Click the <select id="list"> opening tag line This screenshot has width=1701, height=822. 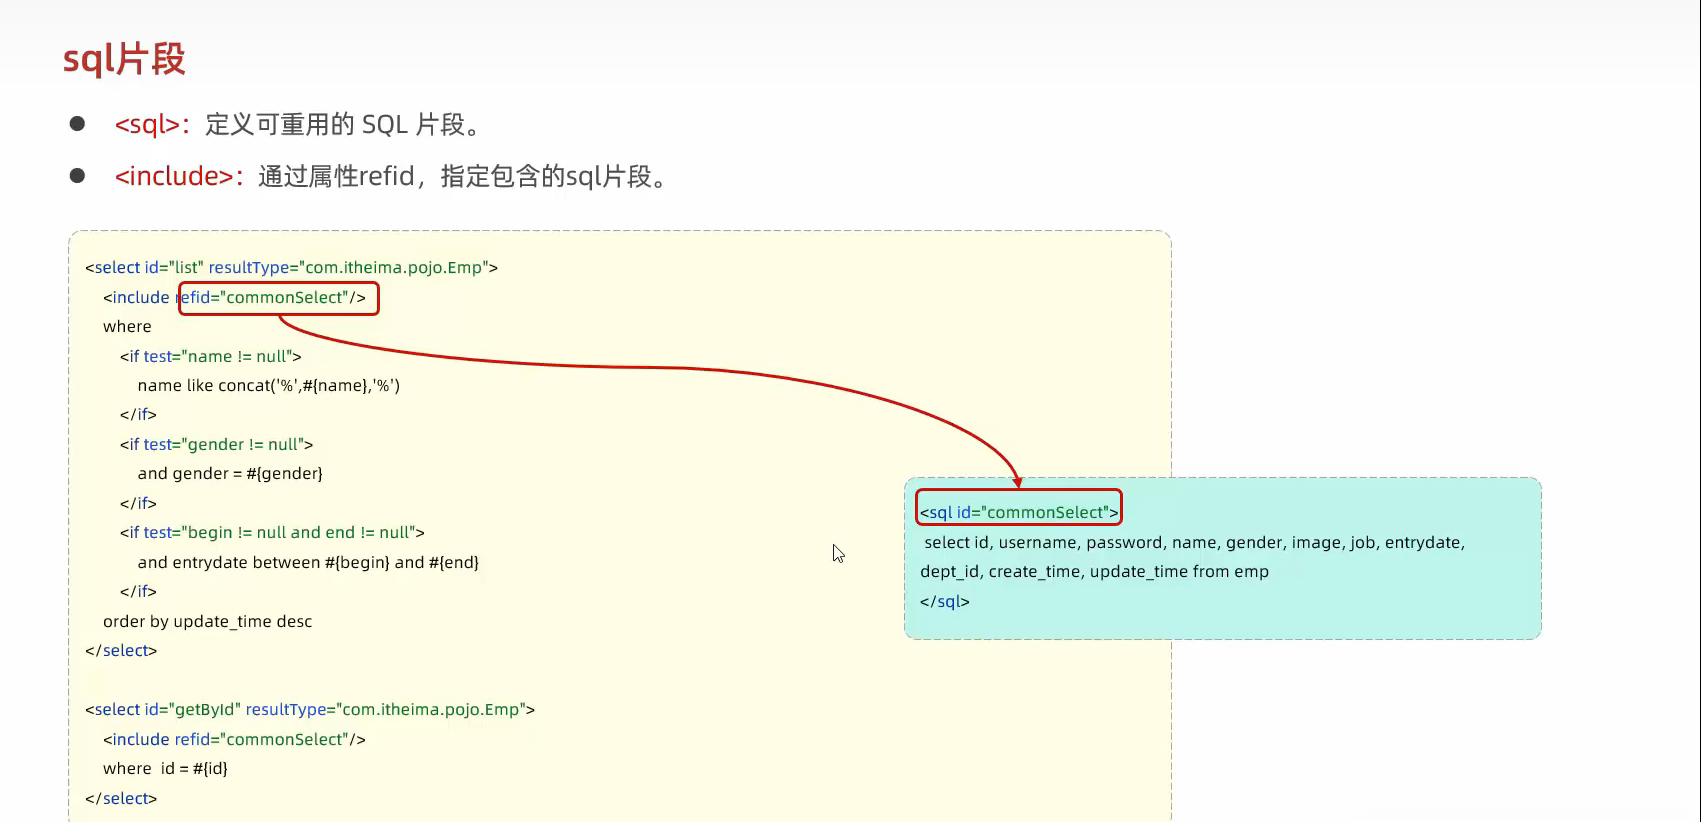tap(291, 268)
